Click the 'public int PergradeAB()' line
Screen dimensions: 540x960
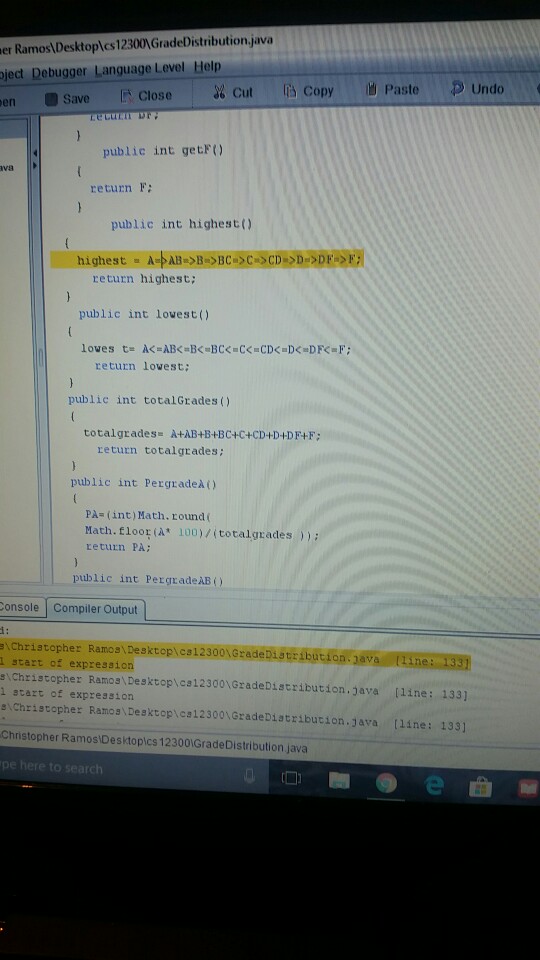pyautogui.click(x=148, y=579)
